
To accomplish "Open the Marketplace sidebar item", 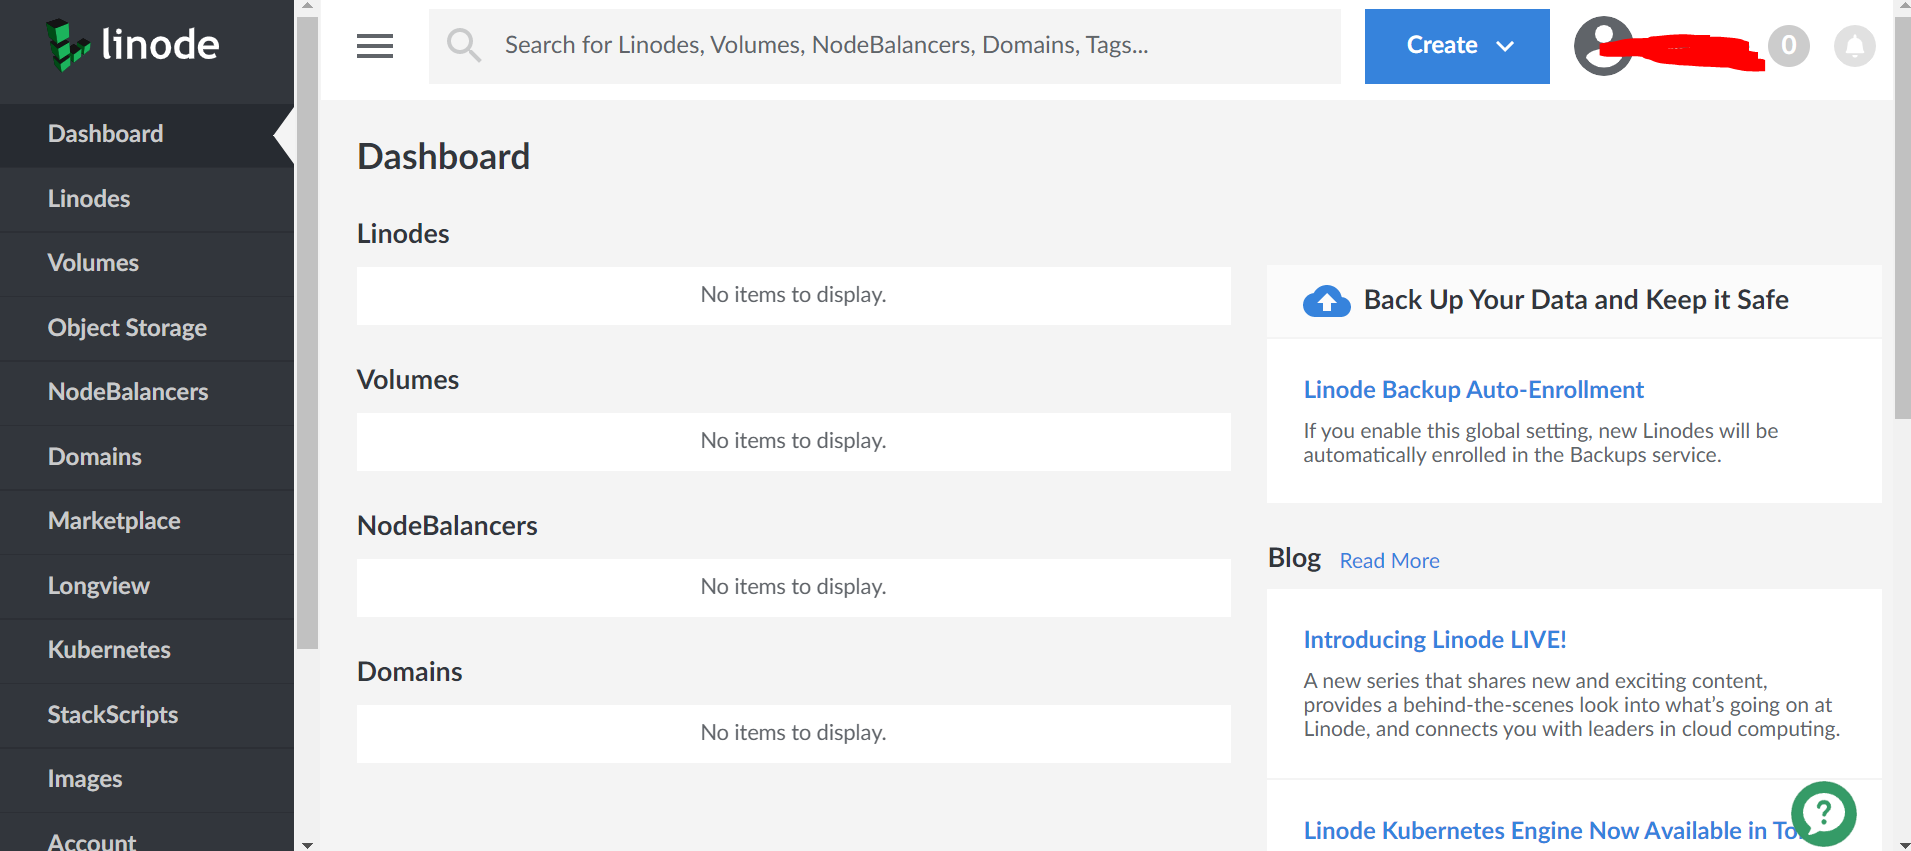I will [114, 521].
